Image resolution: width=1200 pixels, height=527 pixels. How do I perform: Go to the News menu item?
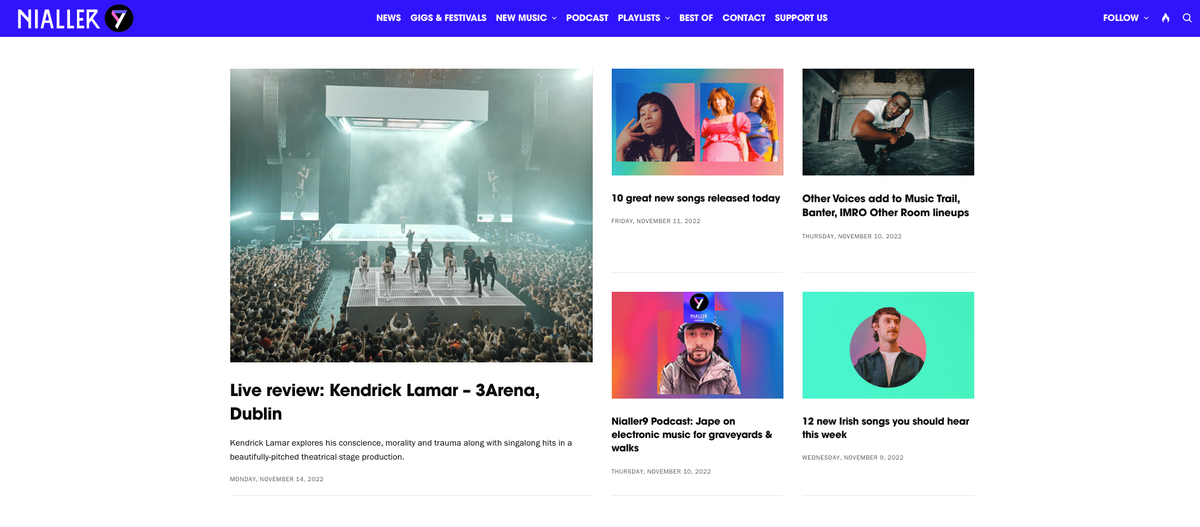pyautogui.click(x=389, y=18)
